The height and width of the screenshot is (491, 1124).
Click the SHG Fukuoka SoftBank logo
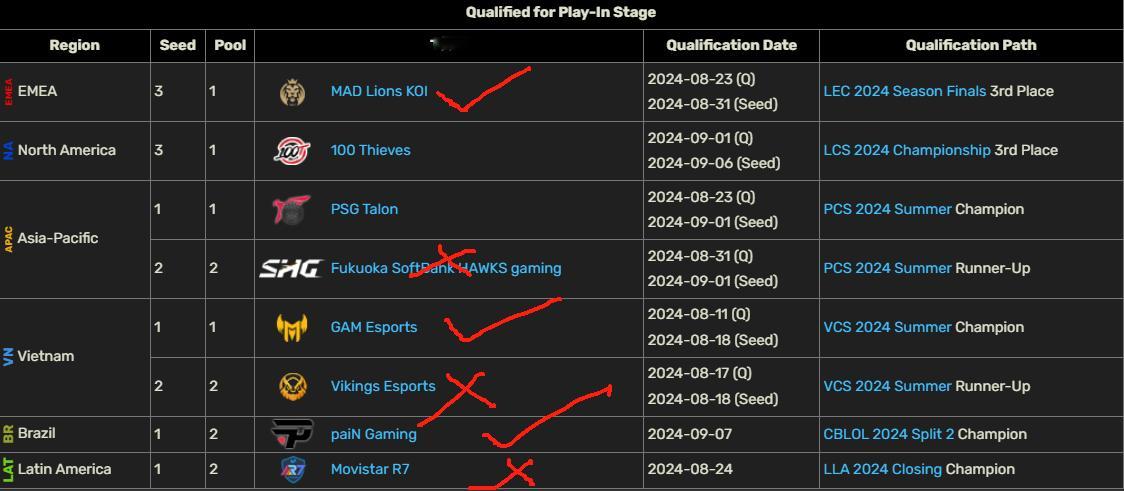[290, 269]
